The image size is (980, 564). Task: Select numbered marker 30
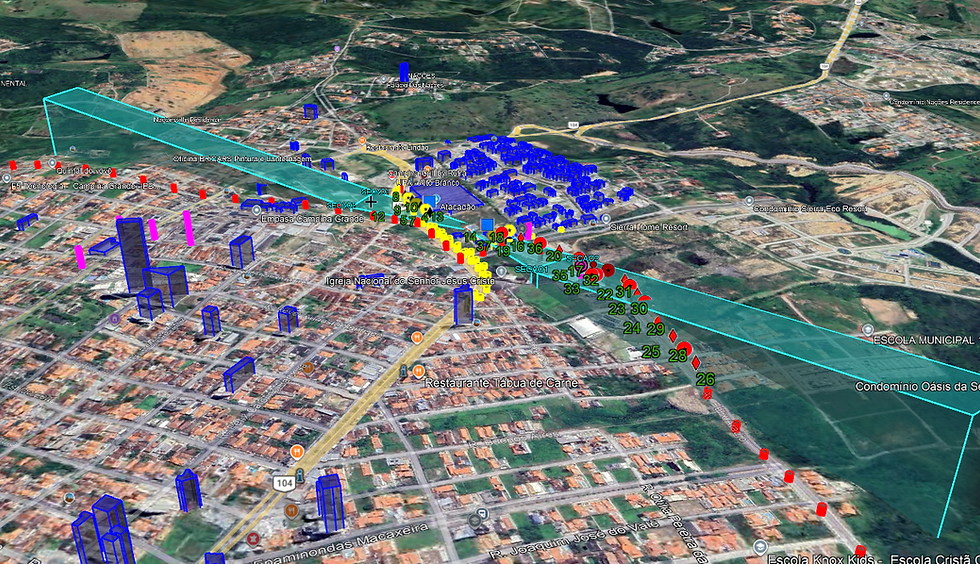point(639,308)
